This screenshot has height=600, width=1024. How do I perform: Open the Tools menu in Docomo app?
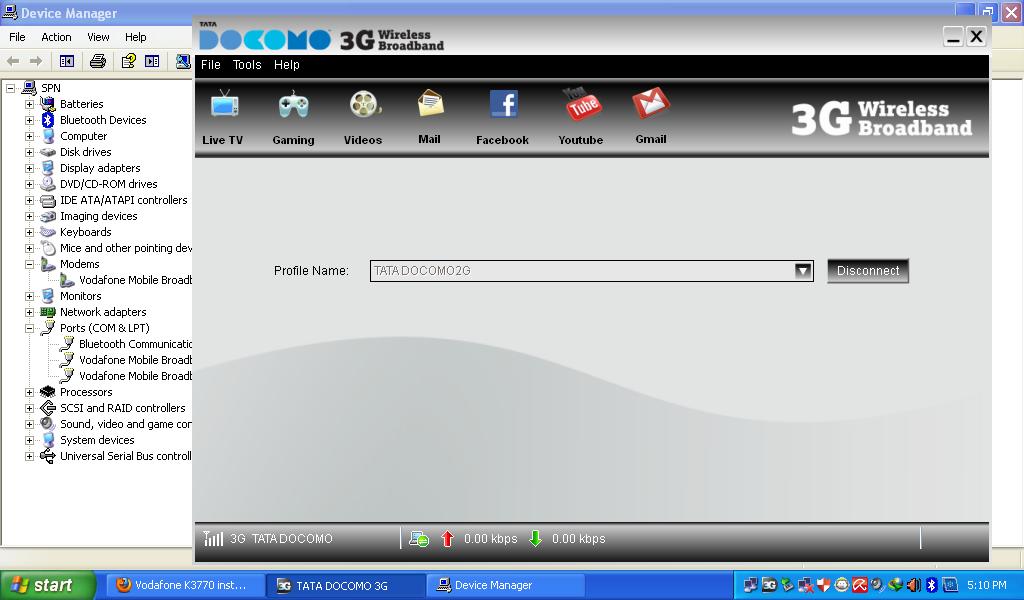click(x=247, y=65)
